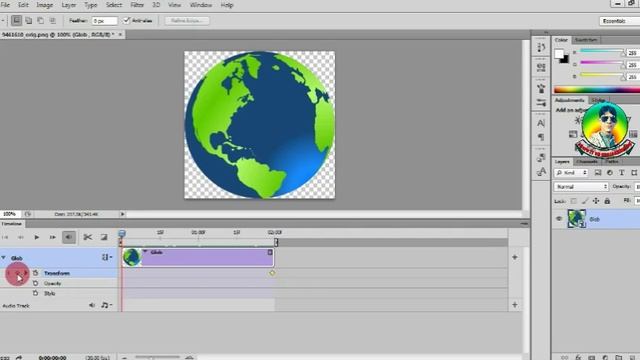Image resolution: width=640 pixels, height=360 pixels.
Task: Enable Style keyframe stopwatch
Action: click(x=36, y=293)
